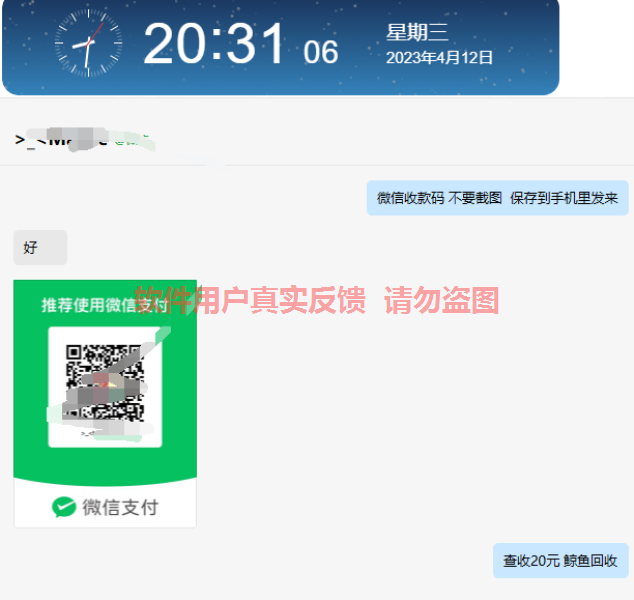Click the 查收20元 鲸鱼回收 message bubble

[x=560, y=561]
